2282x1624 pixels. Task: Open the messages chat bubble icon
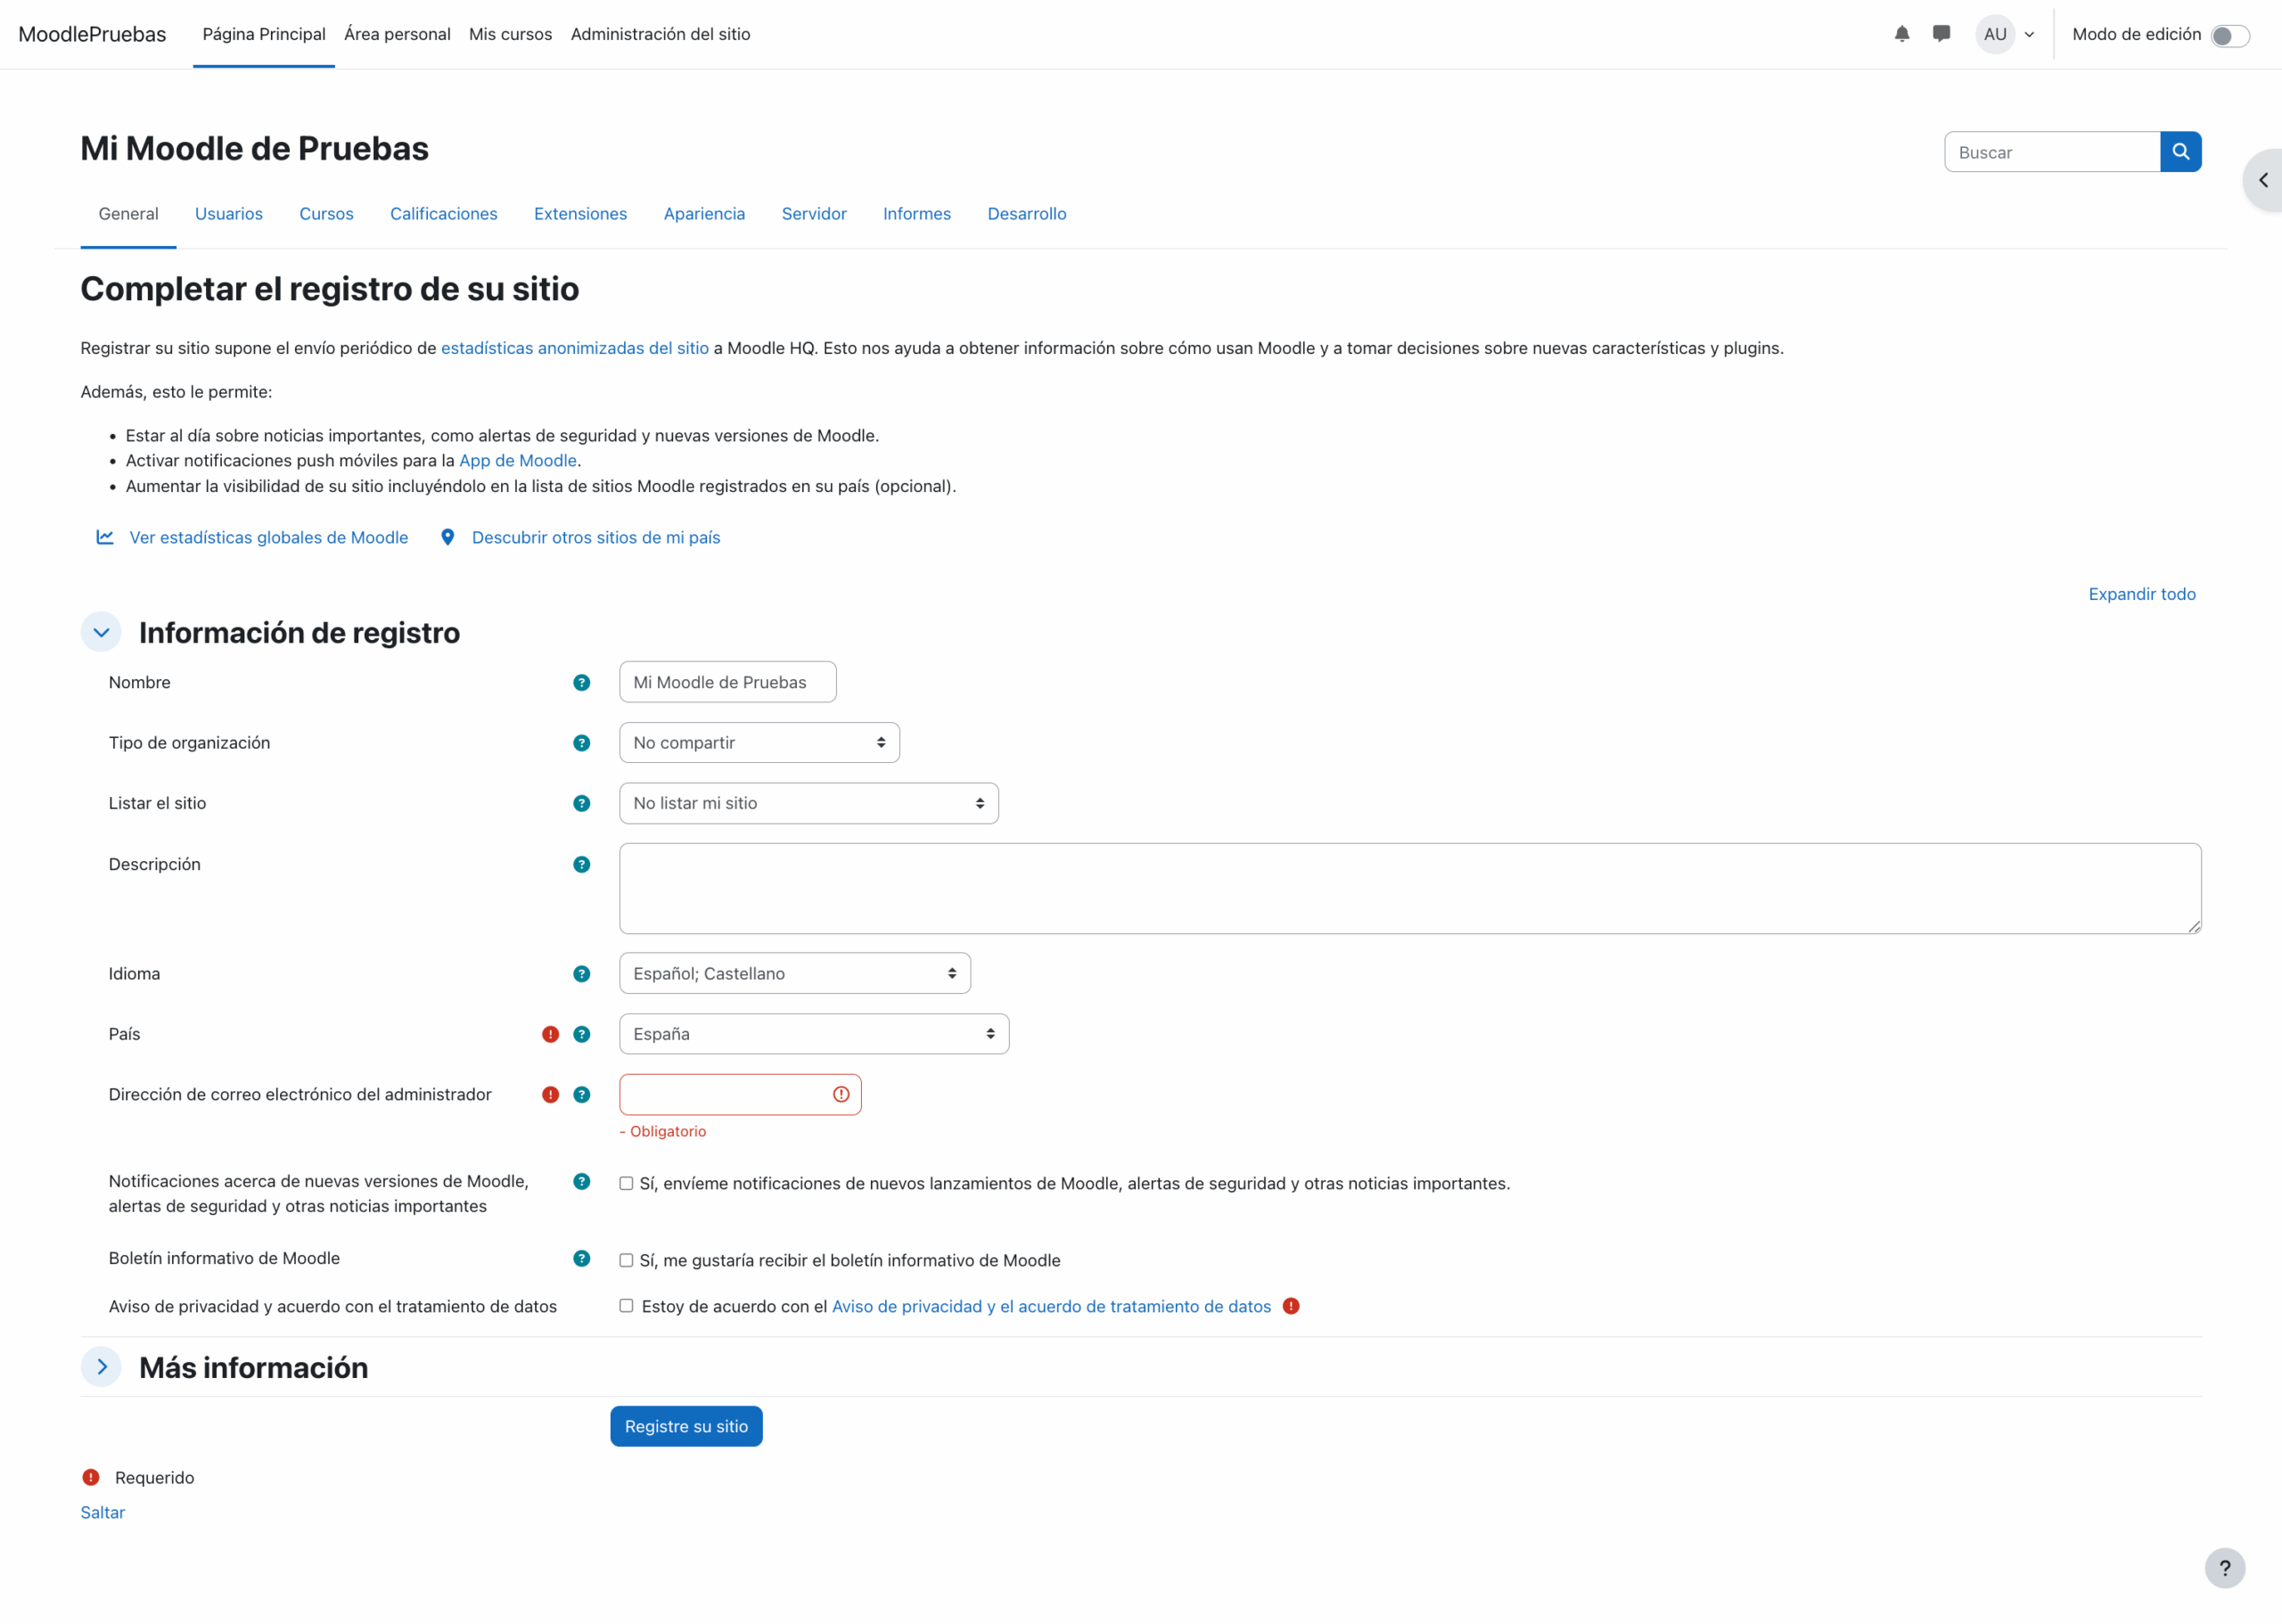[1941, 34]
